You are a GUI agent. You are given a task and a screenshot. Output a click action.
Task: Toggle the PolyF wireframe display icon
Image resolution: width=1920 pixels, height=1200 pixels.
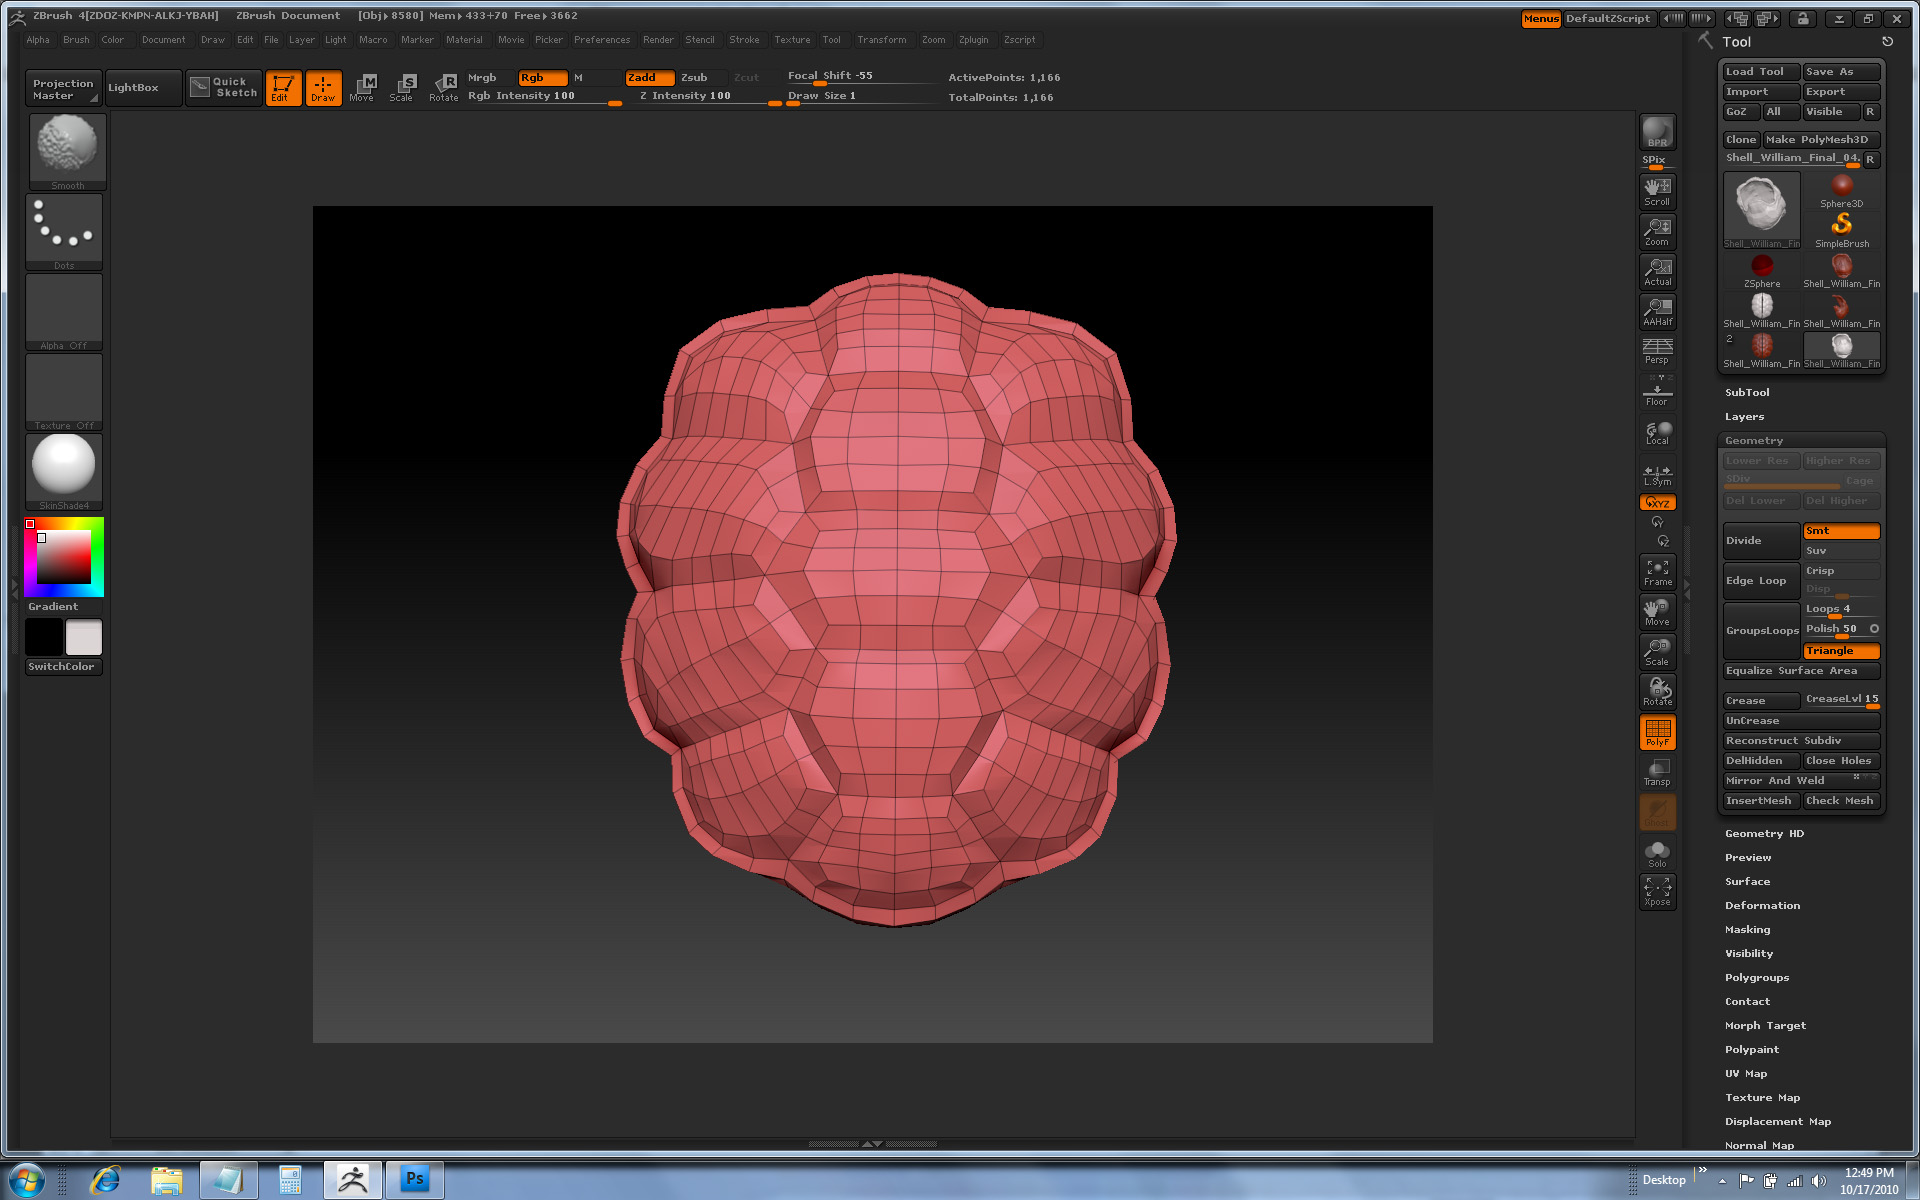pos(1657,732)
